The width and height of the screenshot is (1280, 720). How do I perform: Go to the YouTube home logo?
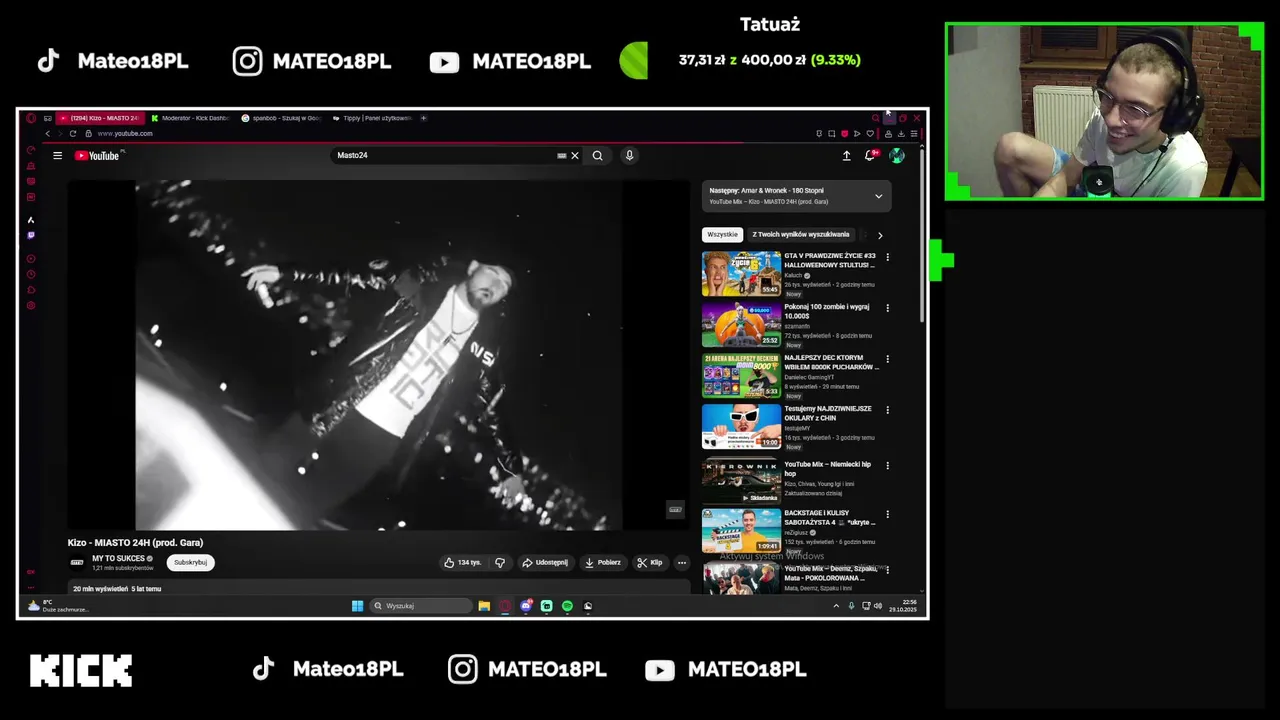click(x=98, y=155)
